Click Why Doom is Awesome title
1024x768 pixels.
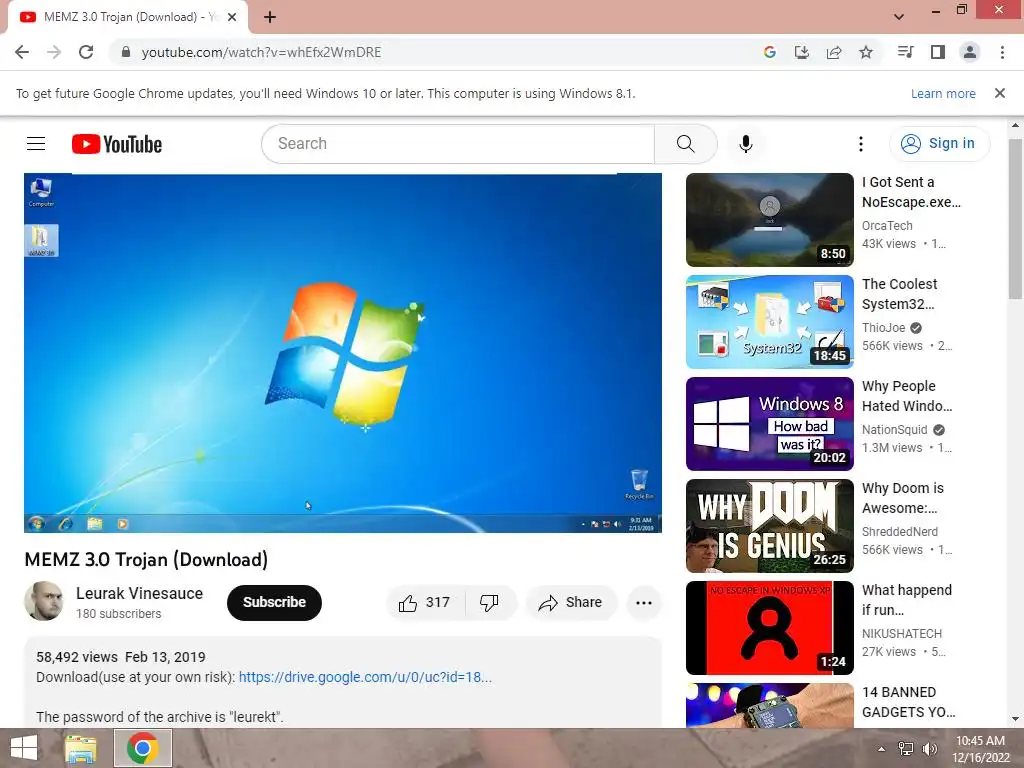(x=903, y=498)
